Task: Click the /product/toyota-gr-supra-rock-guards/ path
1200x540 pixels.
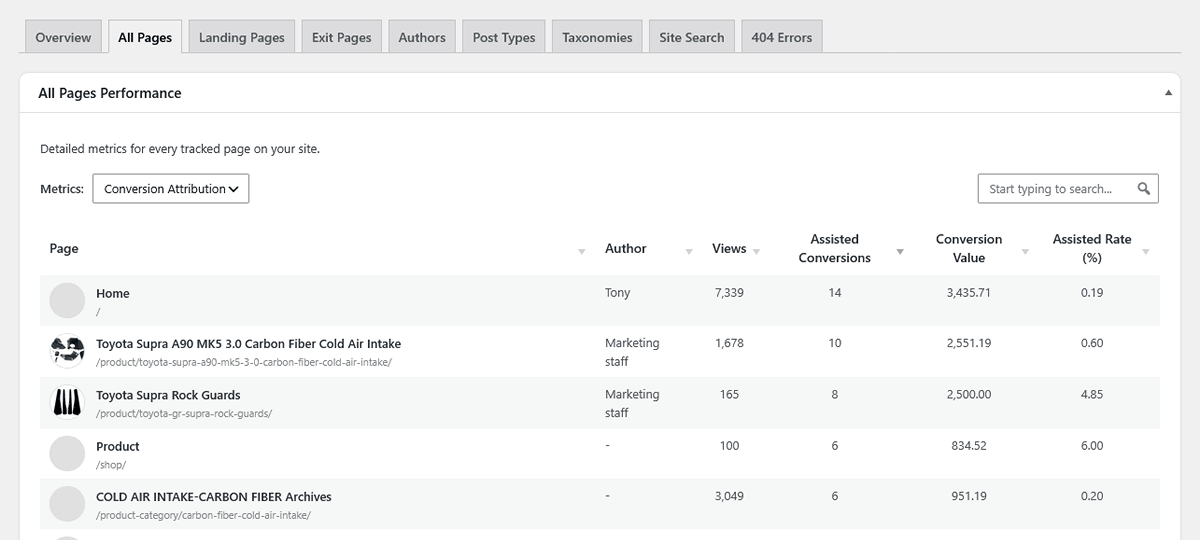Action: pos(184,413)
